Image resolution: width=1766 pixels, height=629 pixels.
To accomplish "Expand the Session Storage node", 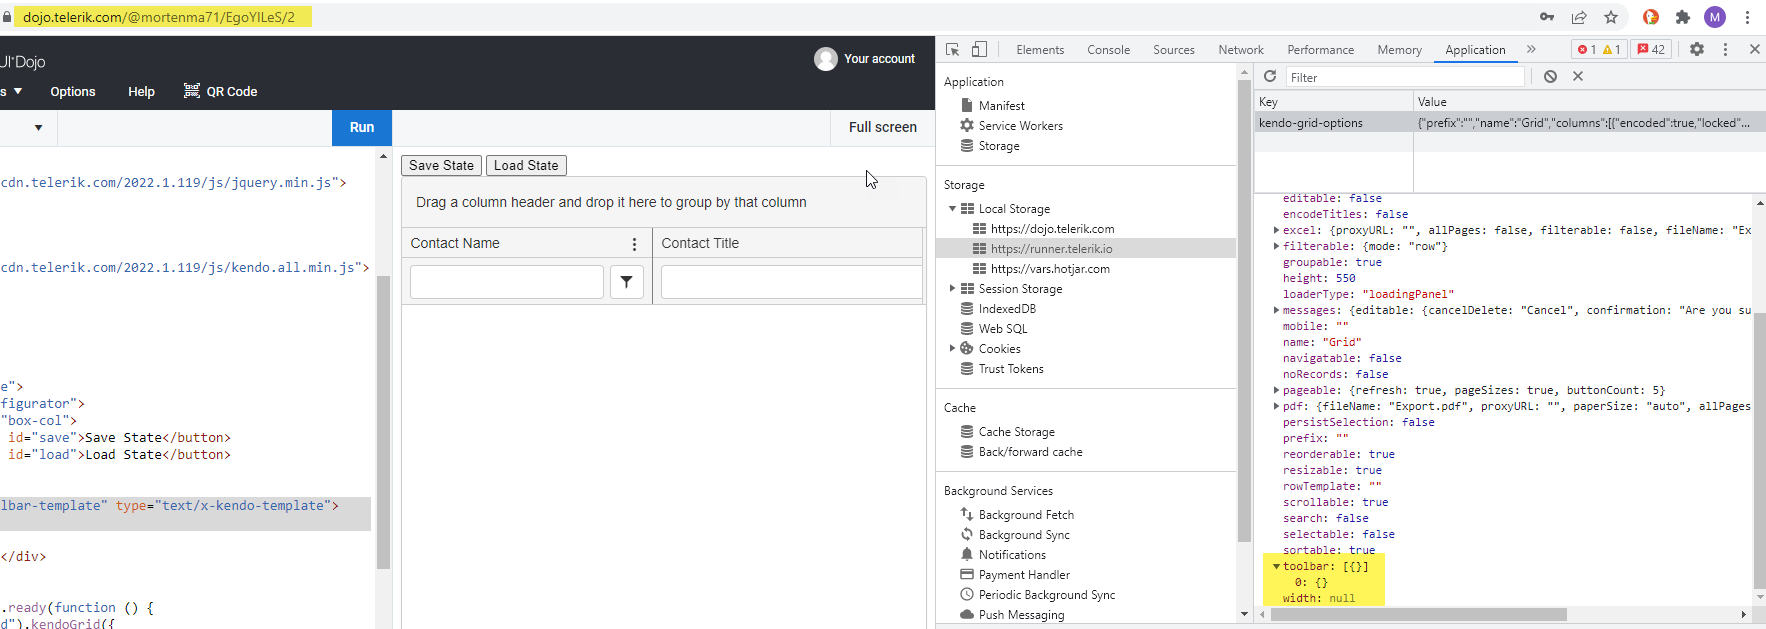I will pos(952,289).
